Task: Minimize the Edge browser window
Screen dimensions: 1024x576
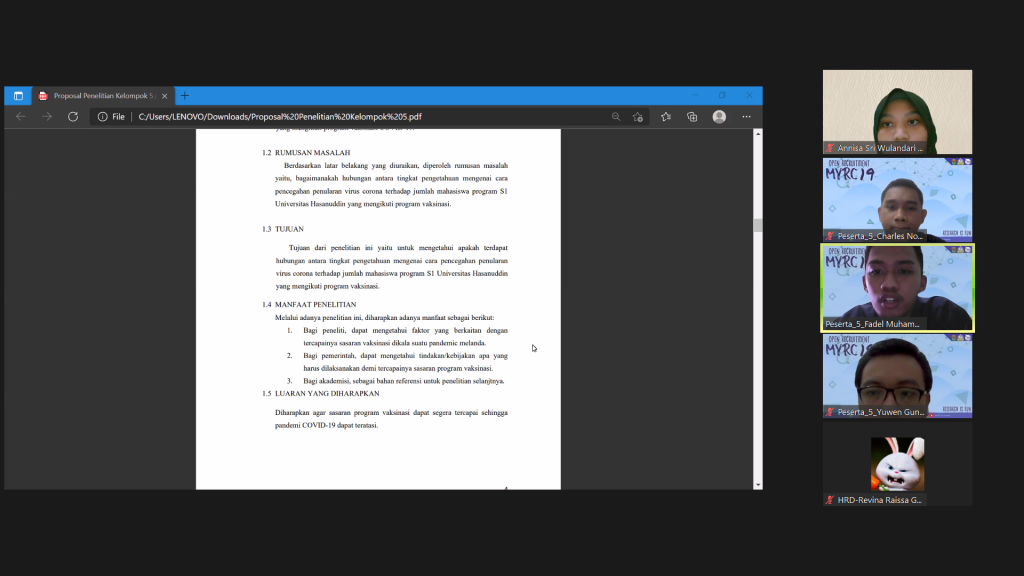Action: point(695,95)
